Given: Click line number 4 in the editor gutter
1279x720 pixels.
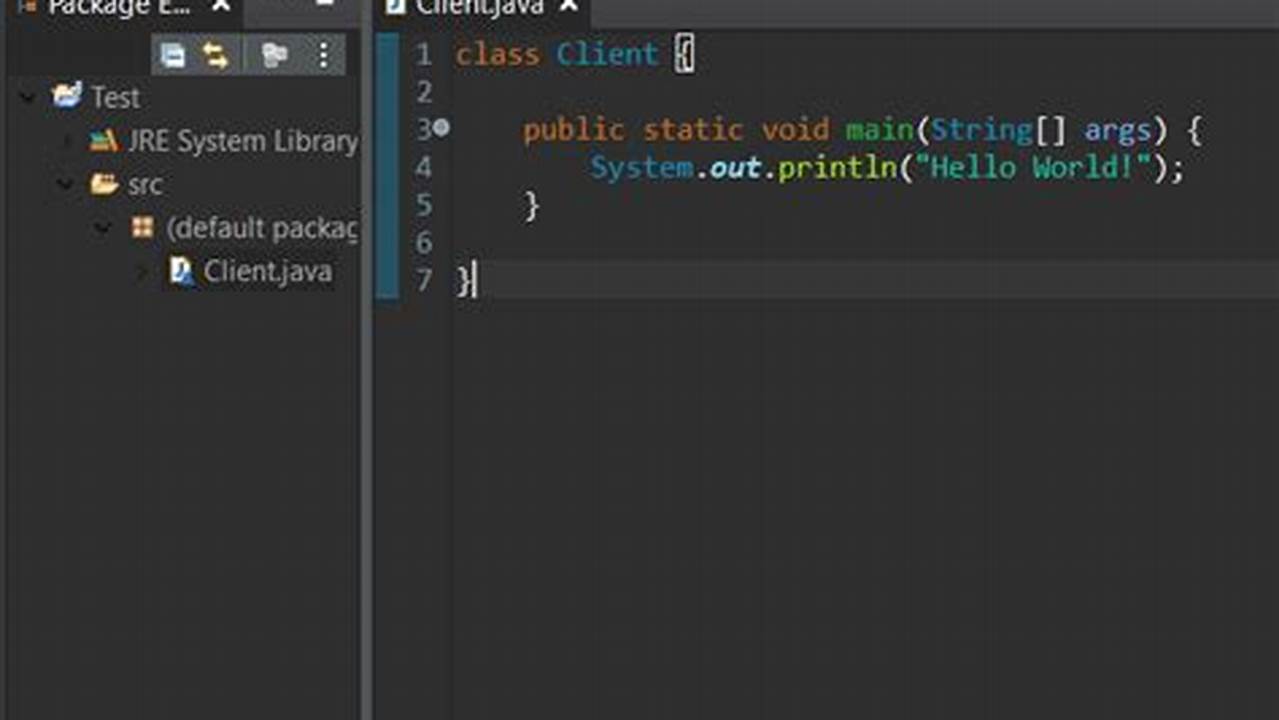Looking at the screenshot, I should [x=423, y=166].
